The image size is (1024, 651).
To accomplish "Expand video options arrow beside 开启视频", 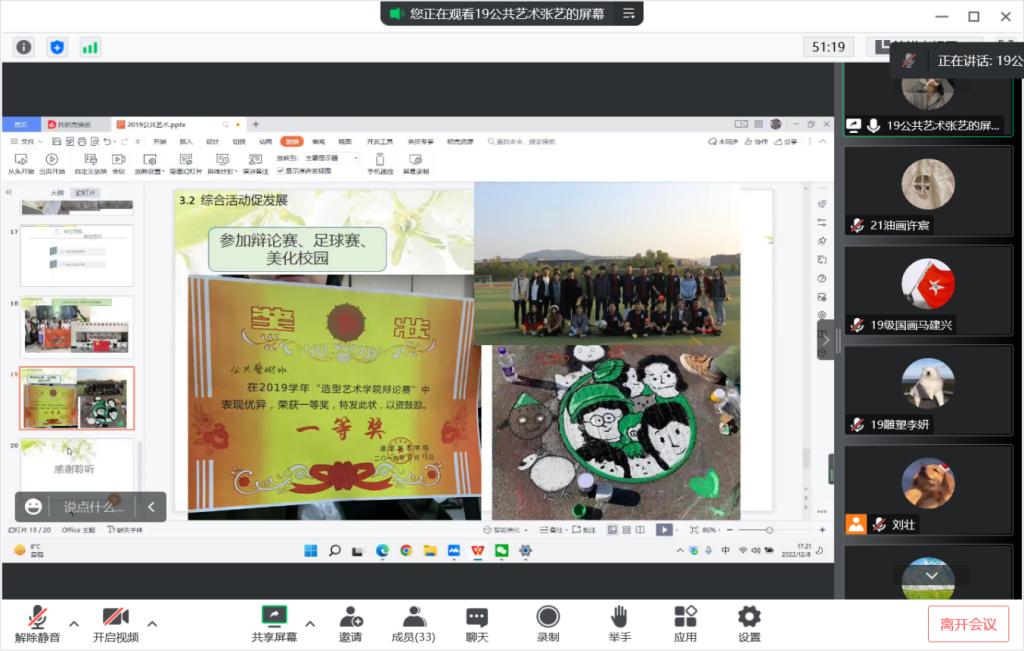I will [x=152, y=624].
